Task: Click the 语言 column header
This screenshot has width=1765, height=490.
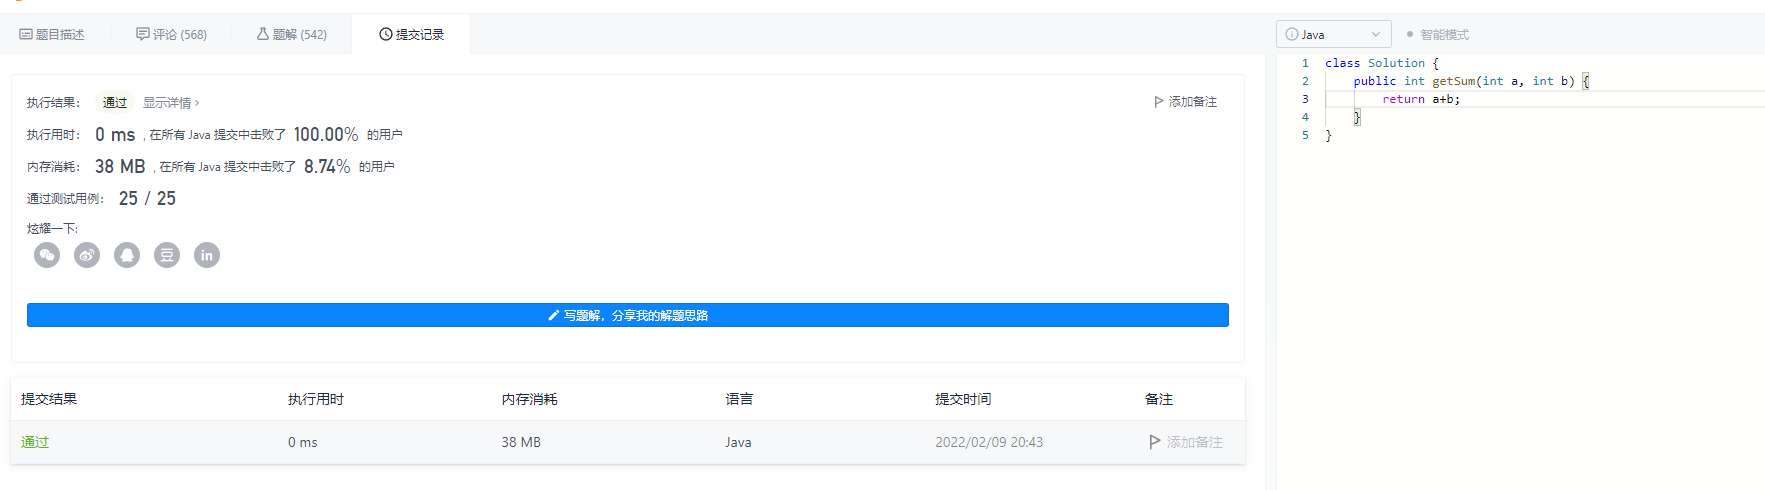Action: pyautogui.click(x=740, y=399)
